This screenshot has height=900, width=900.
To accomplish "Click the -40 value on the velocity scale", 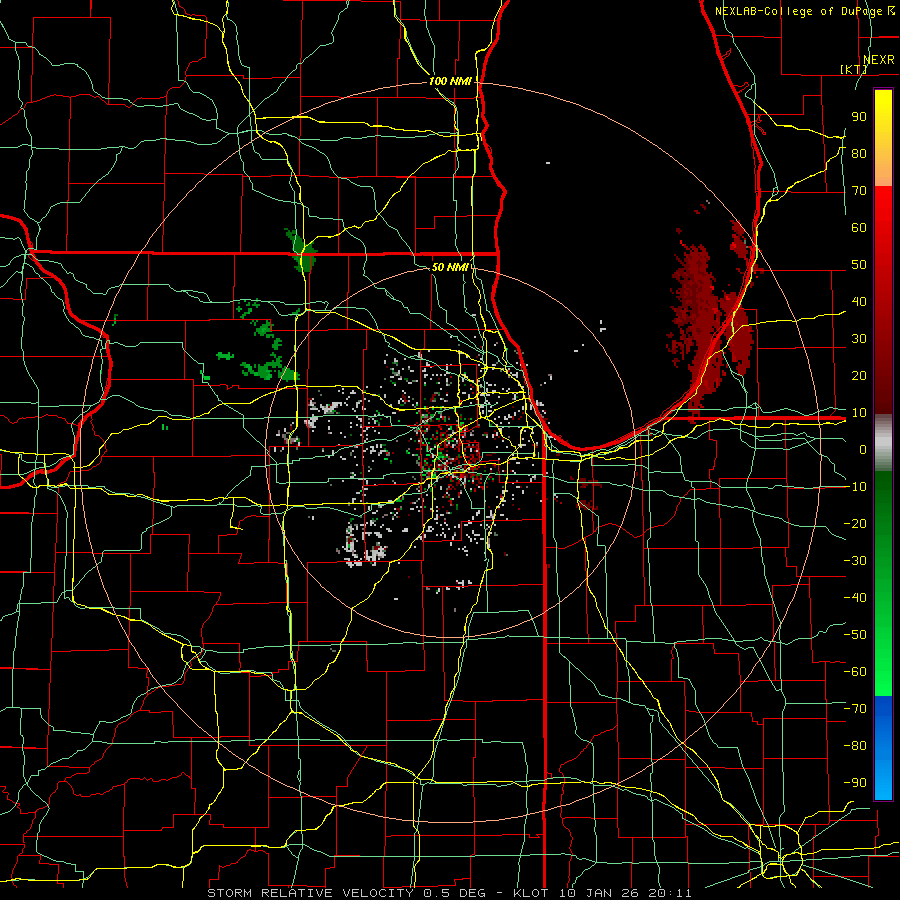I will coord(855,598).
